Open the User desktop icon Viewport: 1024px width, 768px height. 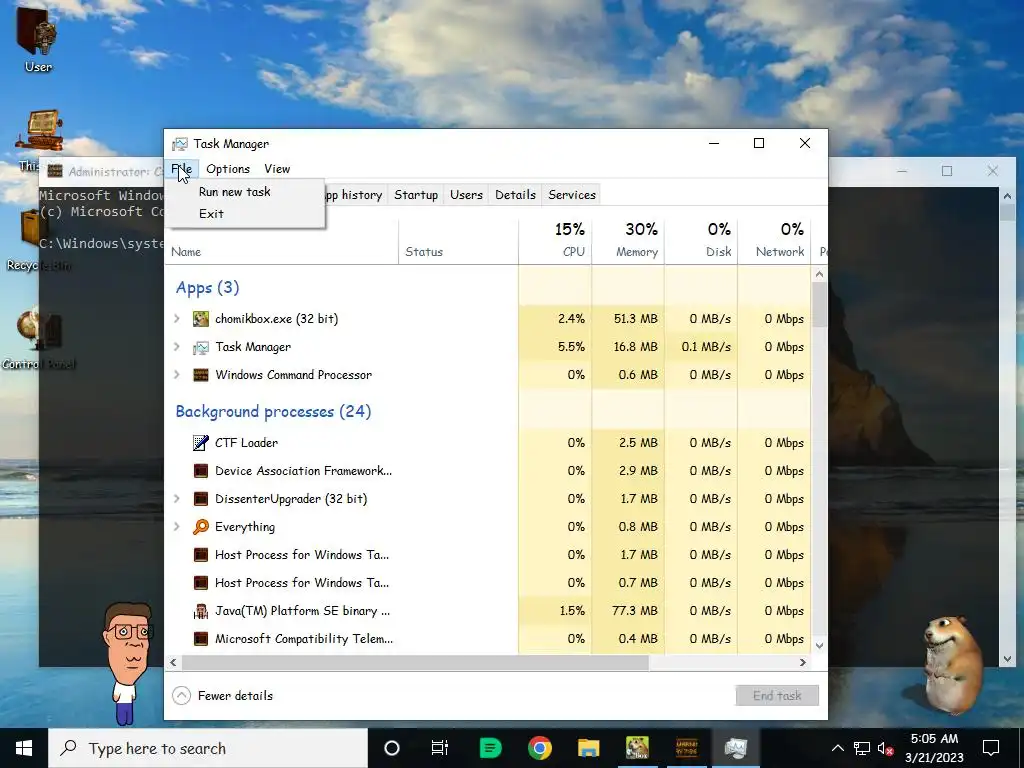pos(37,38)
